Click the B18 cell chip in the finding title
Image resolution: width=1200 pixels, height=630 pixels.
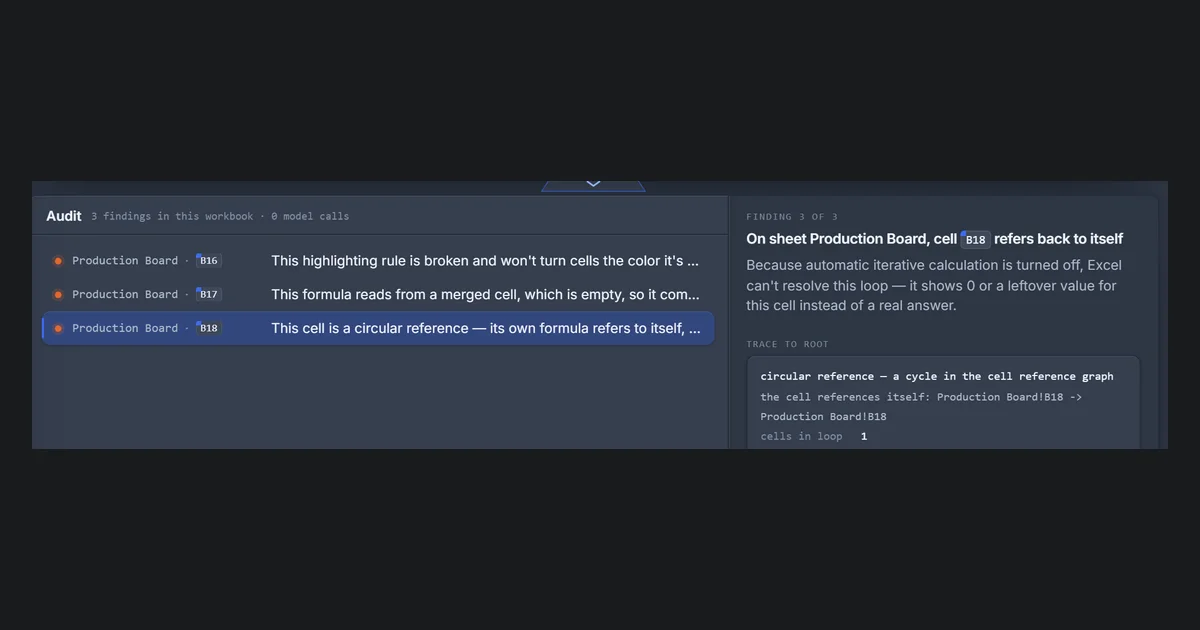tap(975, 240)
